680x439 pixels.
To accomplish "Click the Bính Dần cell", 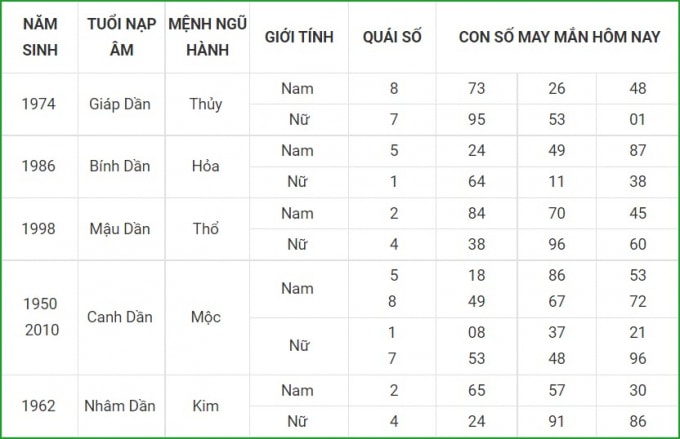I will (120, 166).
